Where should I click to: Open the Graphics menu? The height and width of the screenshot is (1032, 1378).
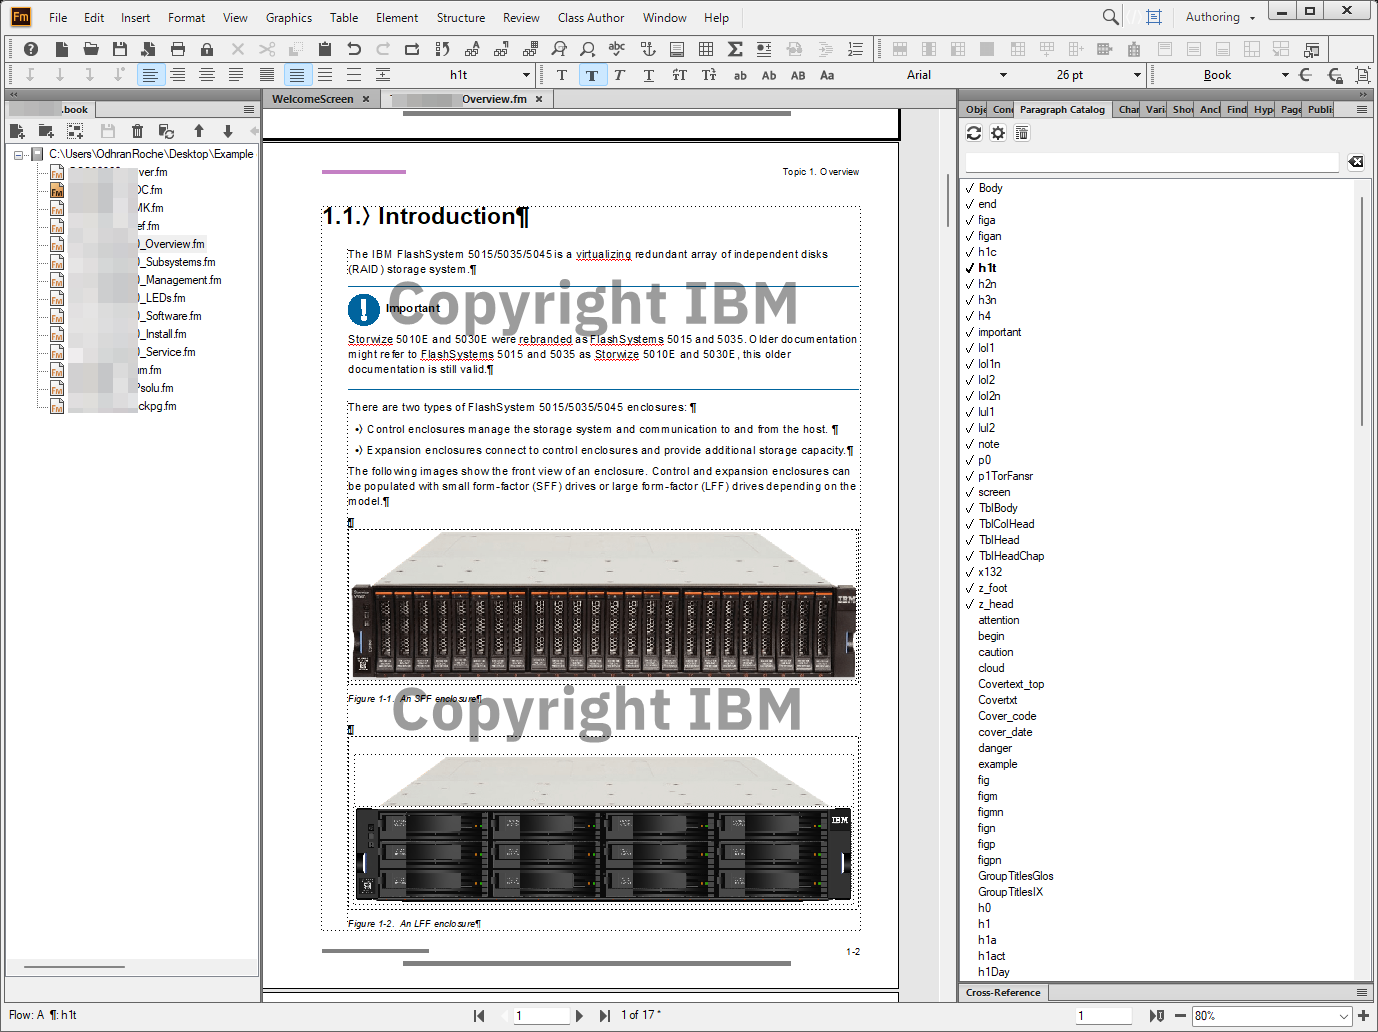pos(289,17)
